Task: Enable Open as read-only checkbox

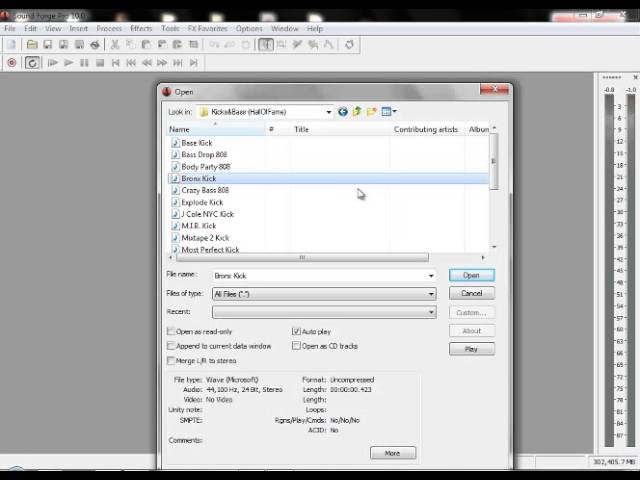Action: click(x=171, y=331)
